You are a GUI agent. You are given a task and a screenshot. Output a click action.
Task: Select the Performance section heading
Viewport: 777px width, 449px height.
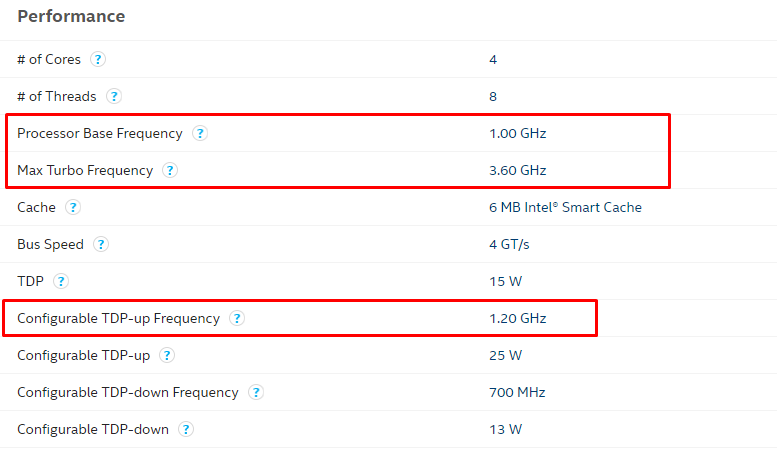click(x=71, y=16)
